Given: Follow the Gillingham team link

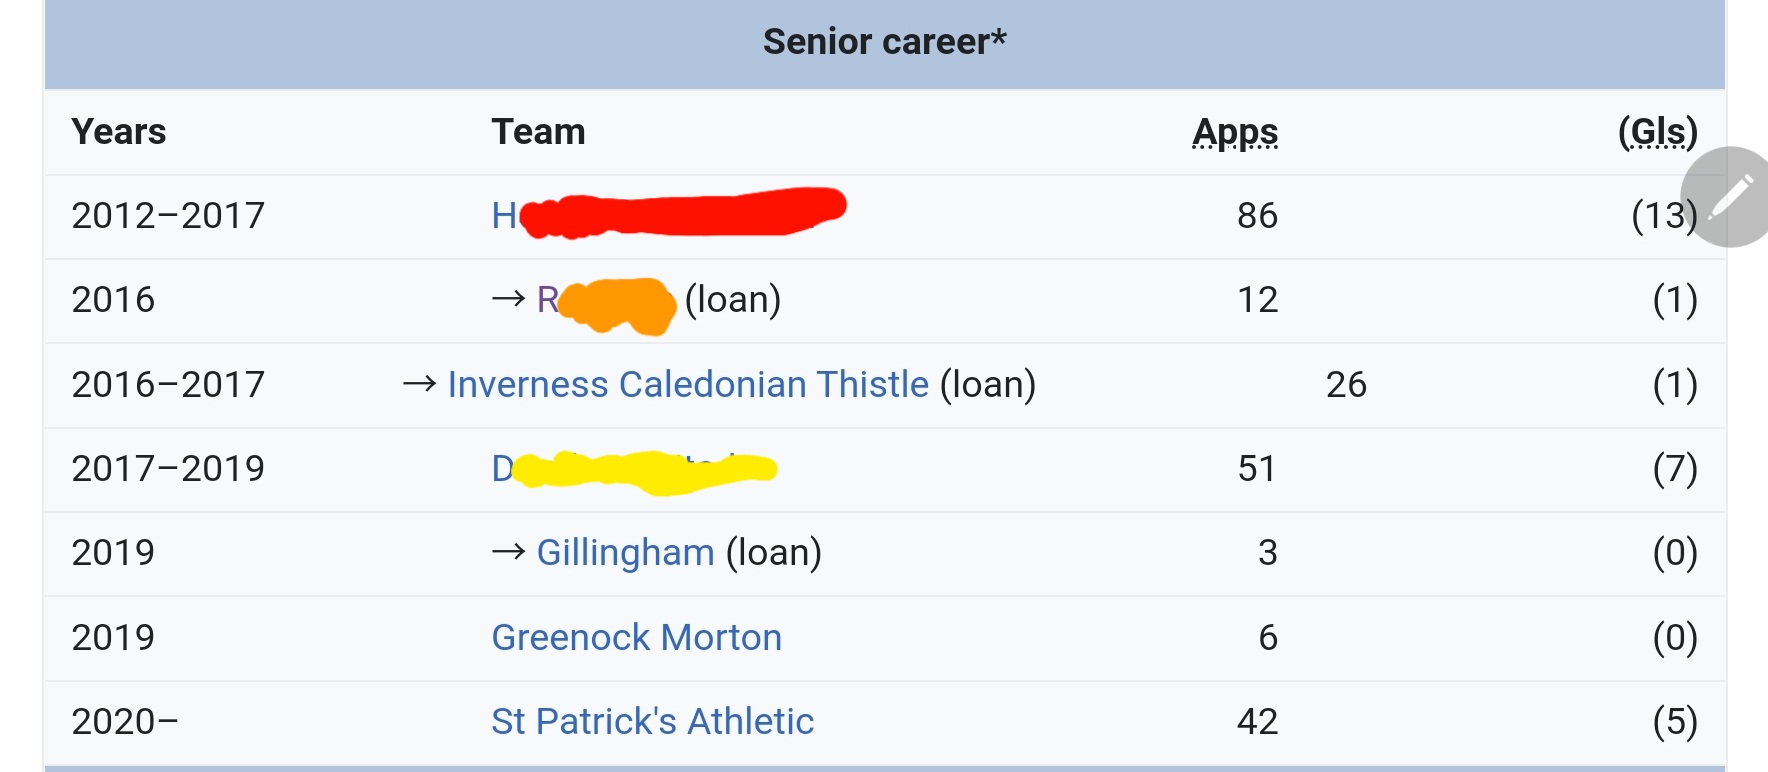Looking at the screenshot, I should (625, 553).
